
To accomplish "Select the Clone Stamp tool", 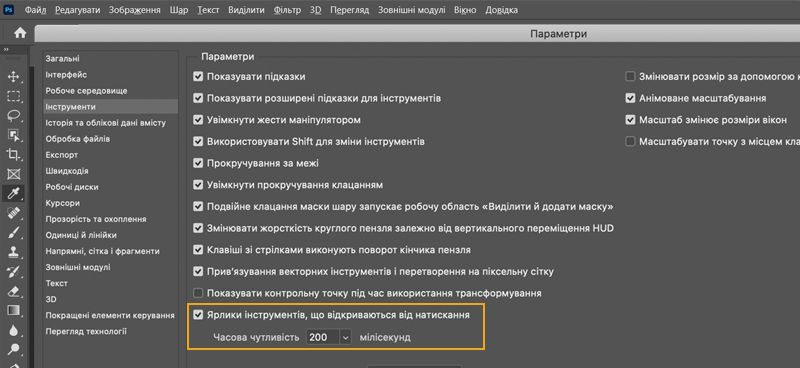I will click(13, 252).
